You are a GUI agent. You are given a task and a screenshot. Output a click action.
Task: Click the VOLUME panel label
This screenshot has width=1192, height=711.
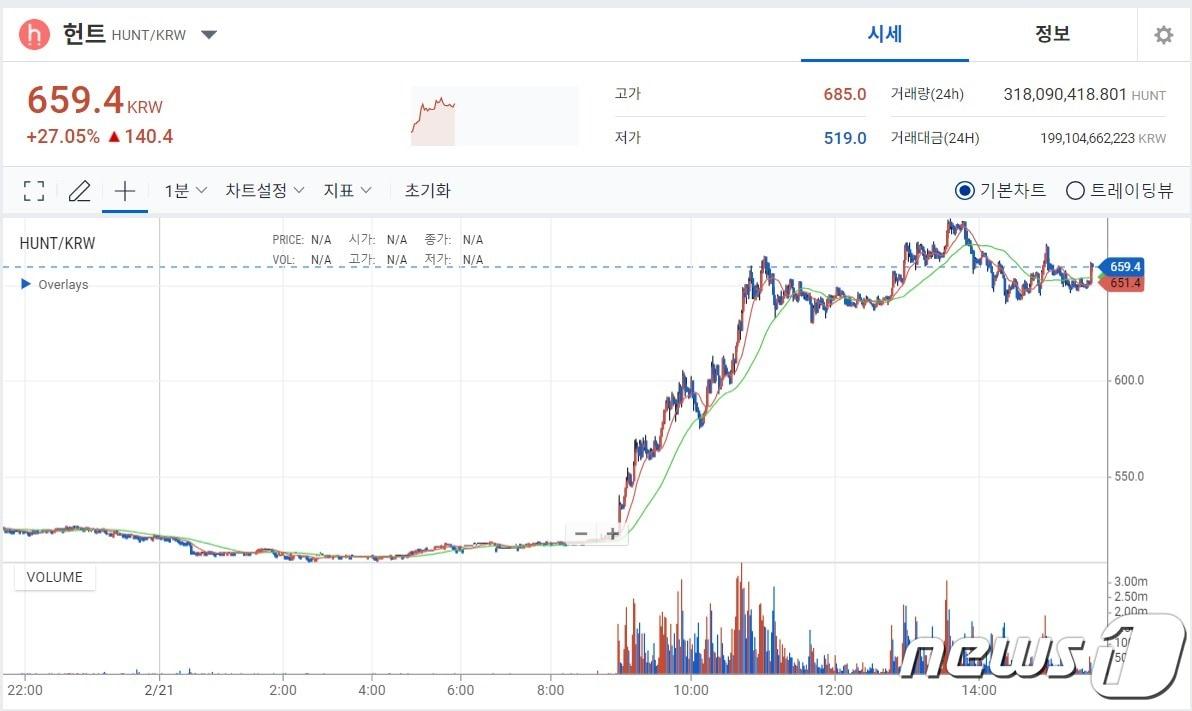point(54,577)
